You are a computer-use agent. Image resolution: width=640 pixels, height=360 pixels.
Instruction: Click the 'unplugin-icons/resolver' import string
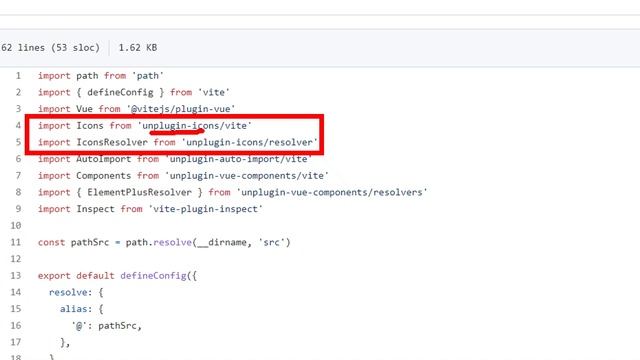pyautogui.click(x=249, y=142)
